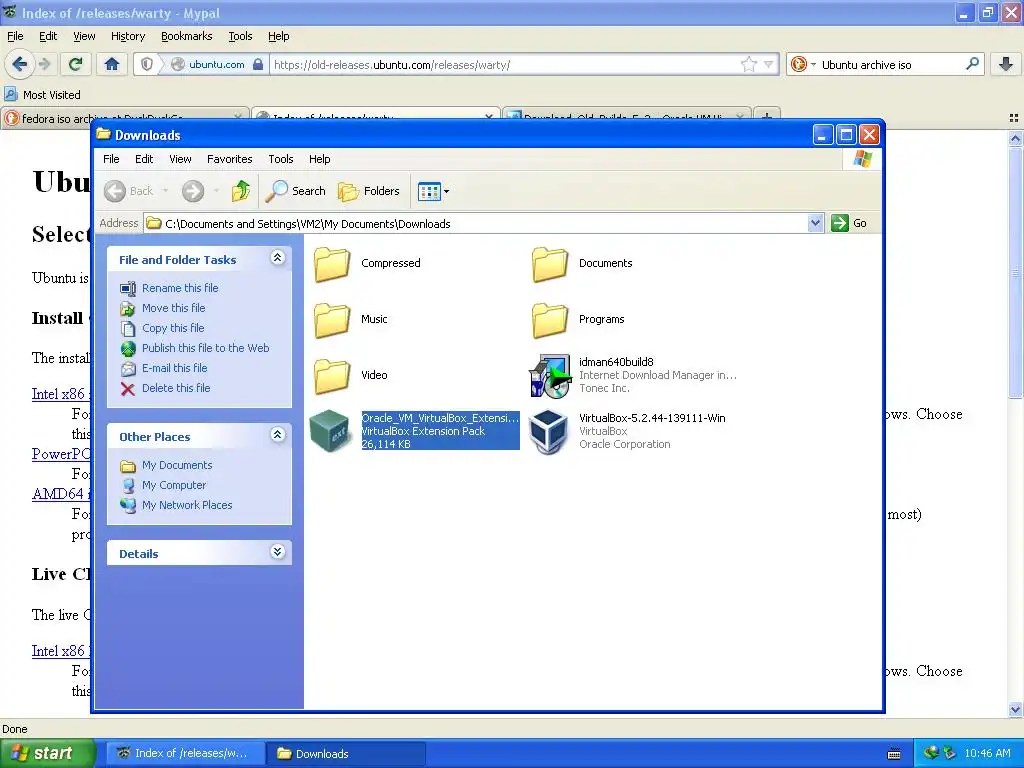Select the Music folder
Viewport: 1024px width, 768px height.
(351, 319)
